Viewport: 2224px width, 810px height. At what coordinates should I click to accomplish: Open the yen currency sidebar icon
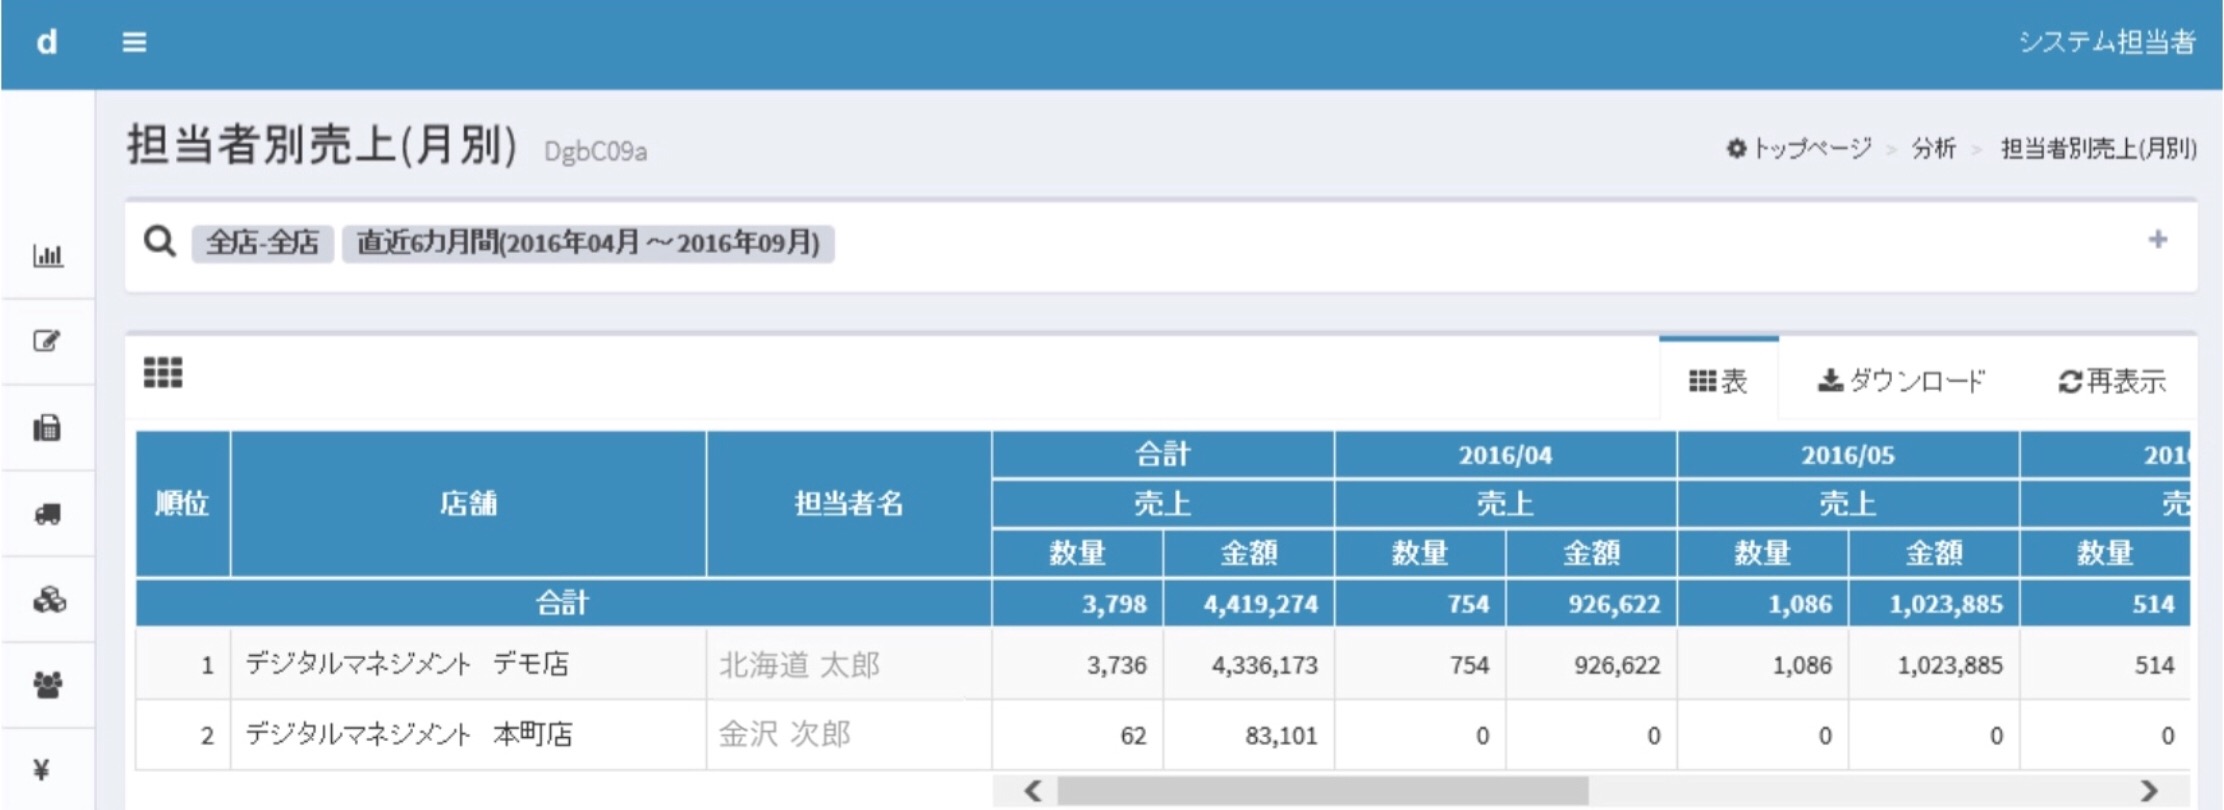point(42,769)
